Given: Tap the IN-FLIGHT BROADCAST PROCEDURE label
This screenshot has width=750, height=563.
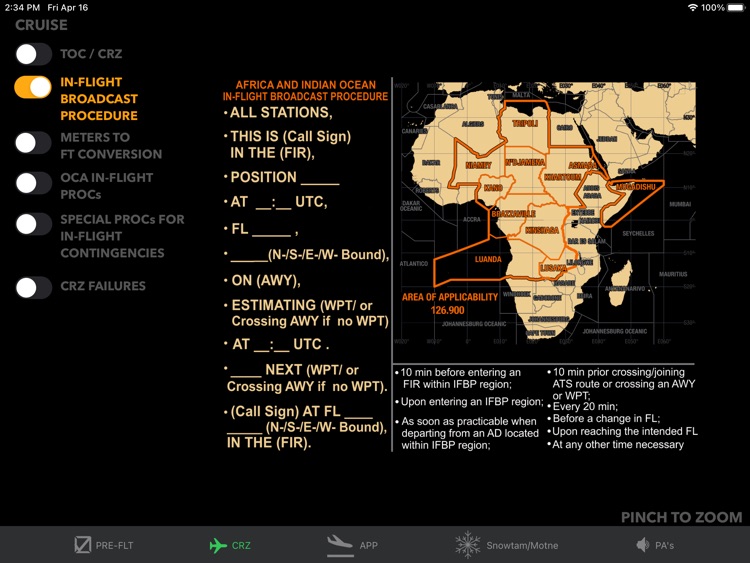Looking at the screenshot, I should point(99,99).
